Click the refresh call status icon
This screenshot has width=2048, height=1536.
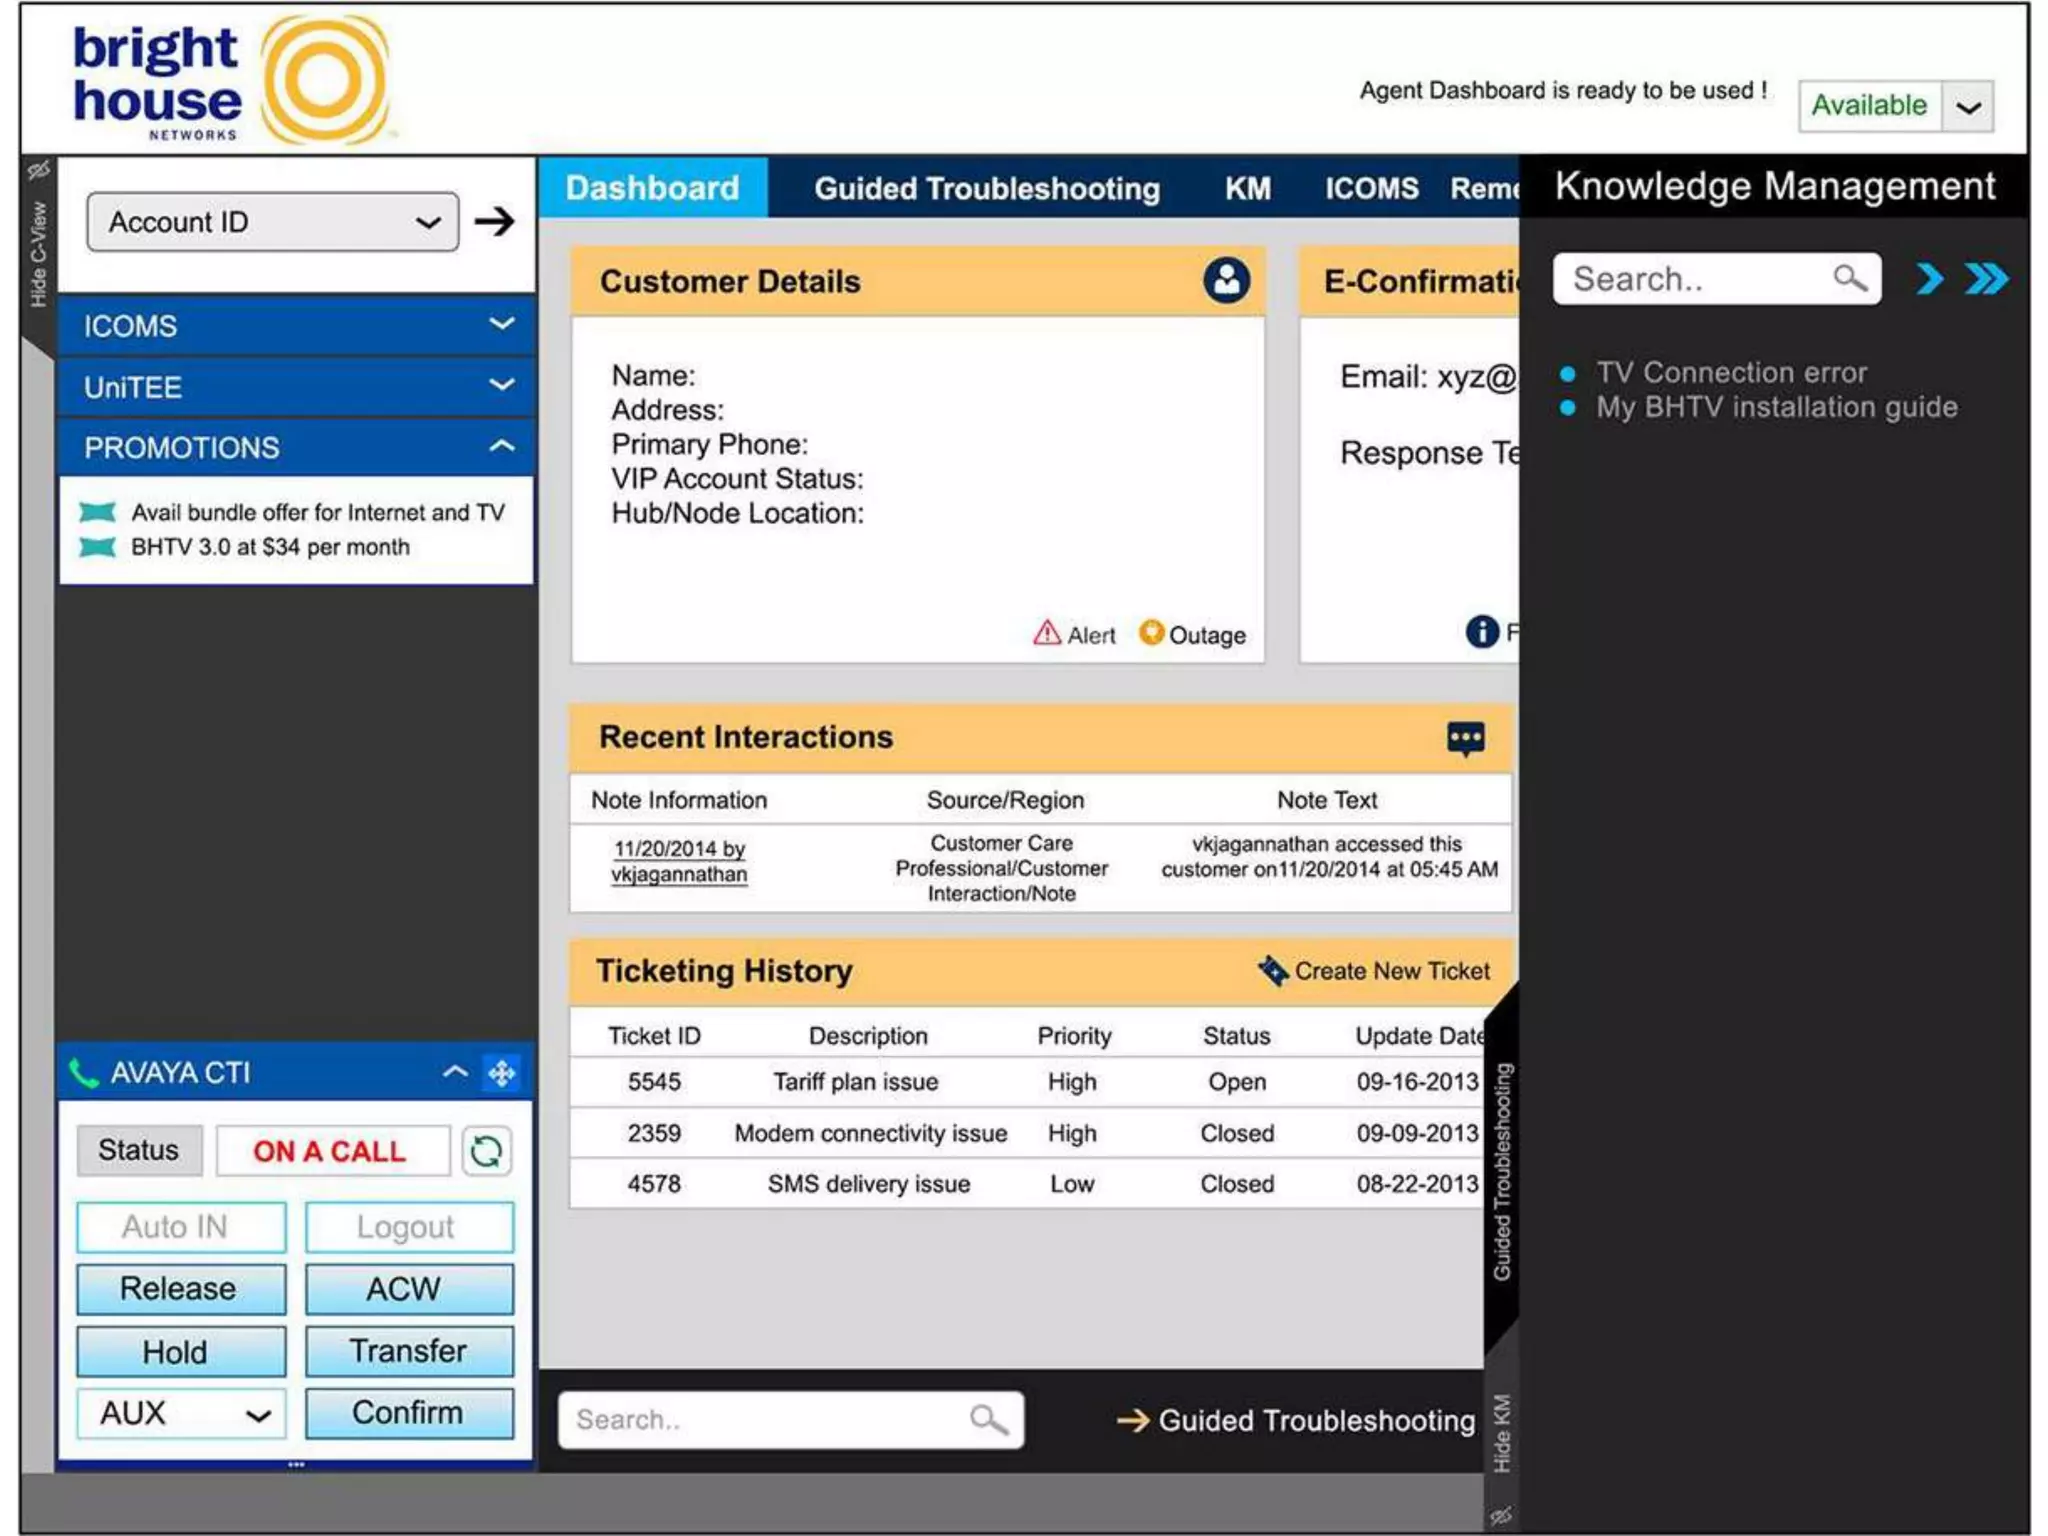[x=486, y=1151]
